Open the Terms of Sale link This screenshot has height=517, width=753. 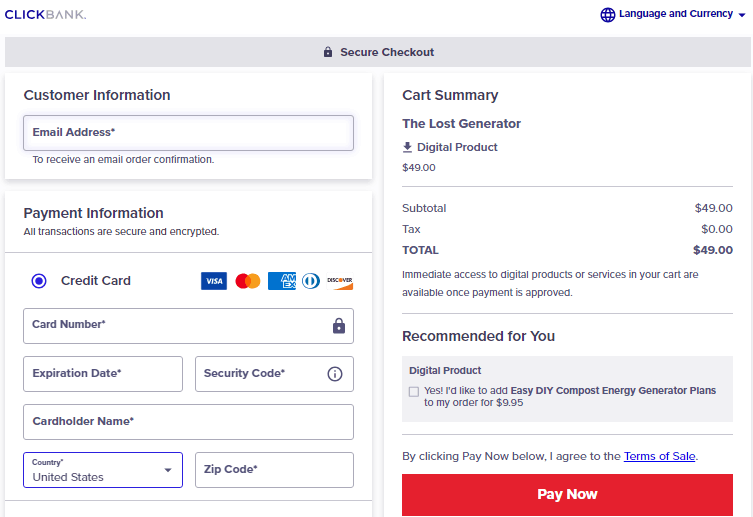(659, 456)
